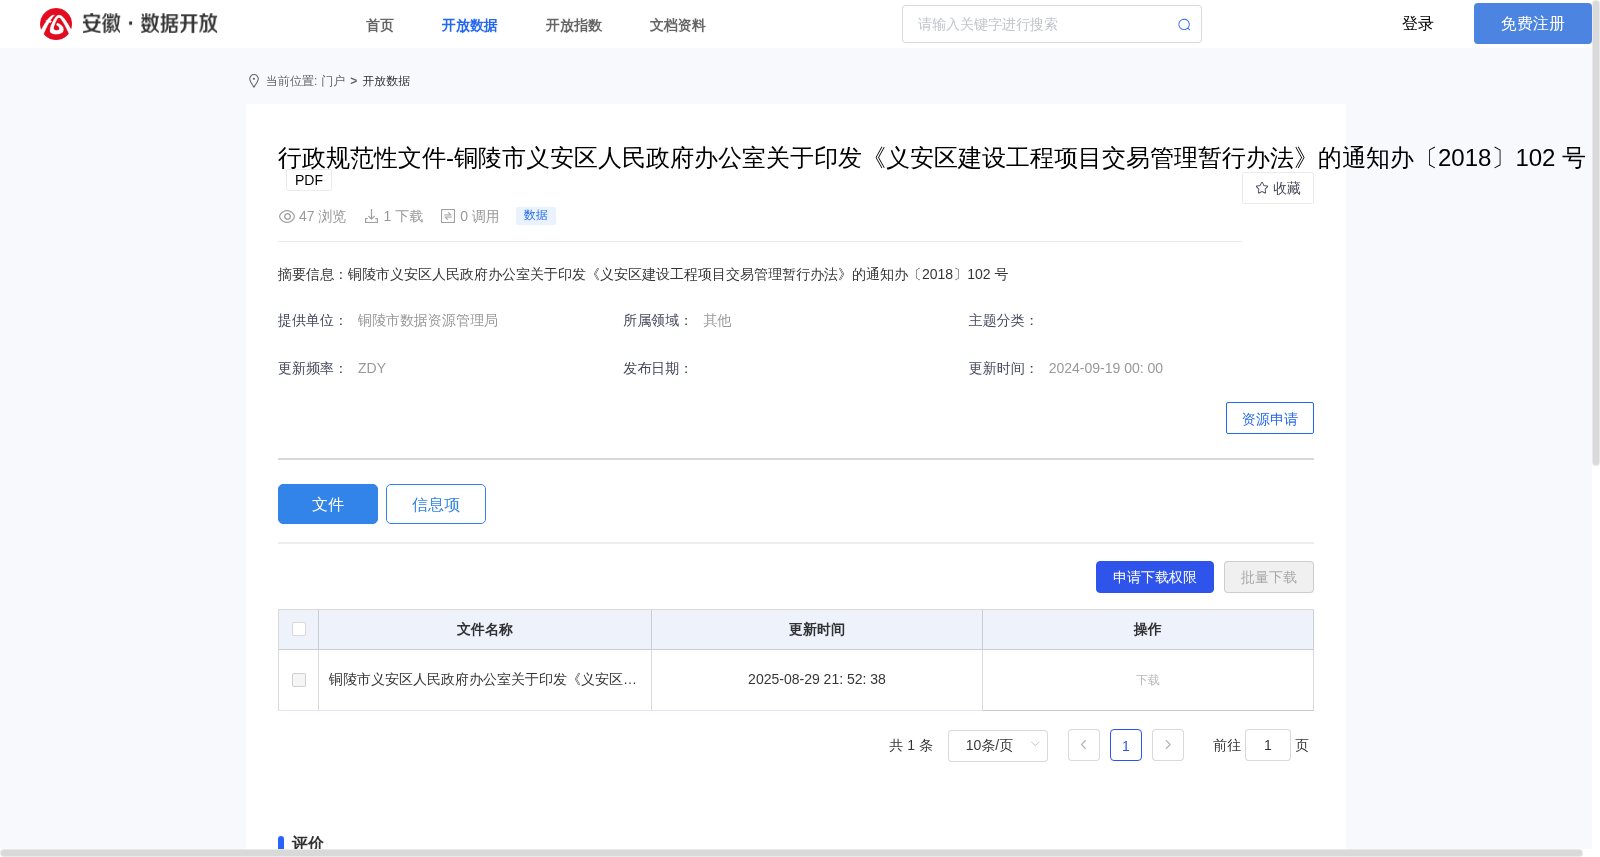Click the file name 铜陵市义安区人民政府办公室关于印发
Viewport: 1600px width, 857px height.
[483, 679]
